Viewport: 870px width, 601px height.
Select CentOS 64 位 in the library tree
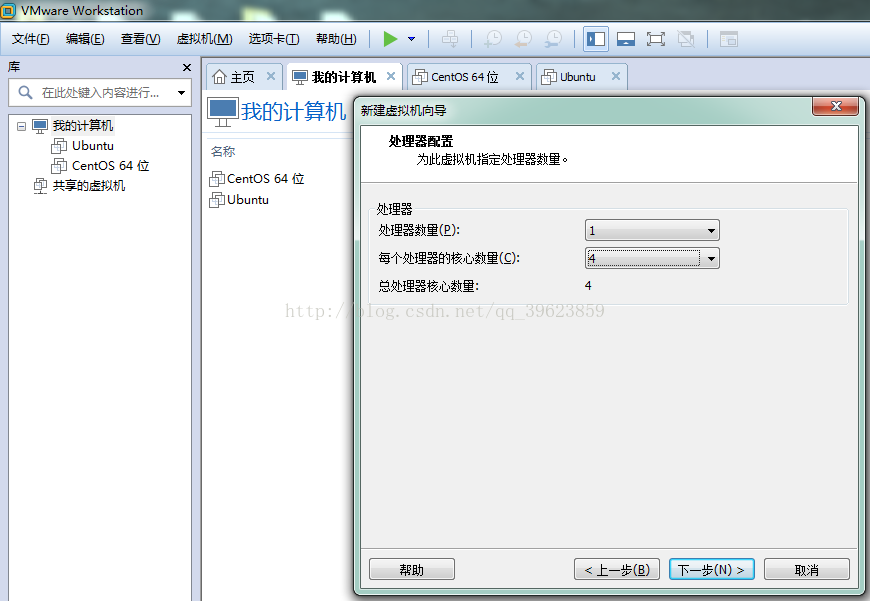pyautogui.click(x=110, y=166)
